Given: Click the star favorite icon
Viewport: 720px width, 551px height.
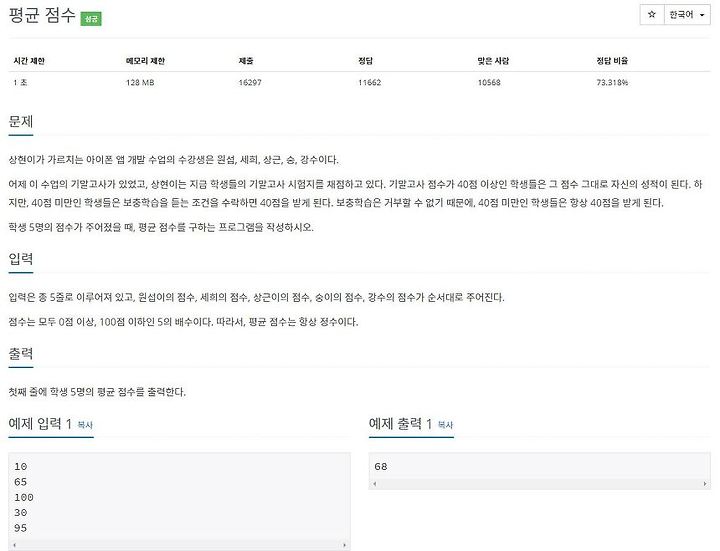Looking at the screenshot, I should [652, 15].
